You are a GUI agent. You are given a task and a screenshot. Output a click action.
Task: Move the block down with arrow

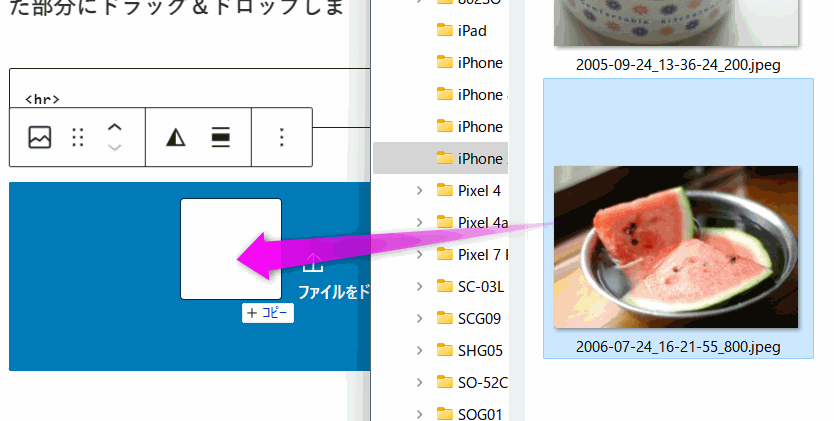(115, 148)
